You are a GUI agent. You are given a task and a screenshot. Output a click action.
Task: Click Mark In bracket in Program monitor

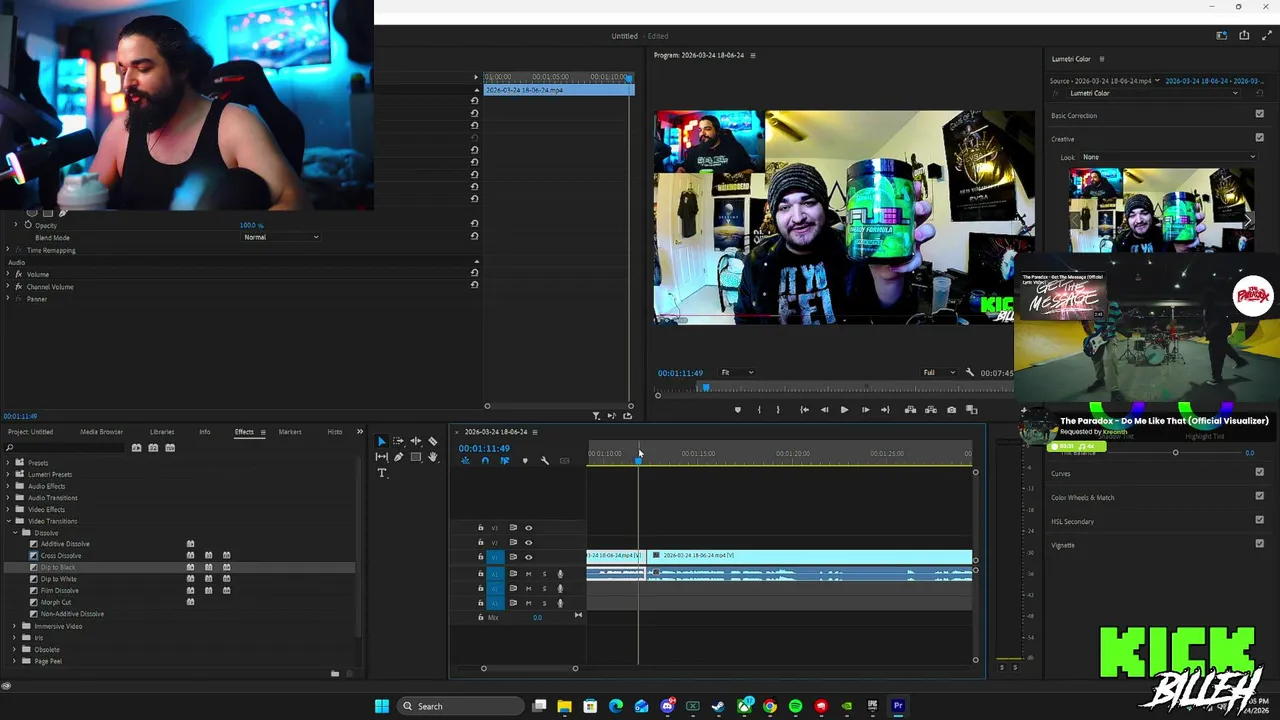759,410
